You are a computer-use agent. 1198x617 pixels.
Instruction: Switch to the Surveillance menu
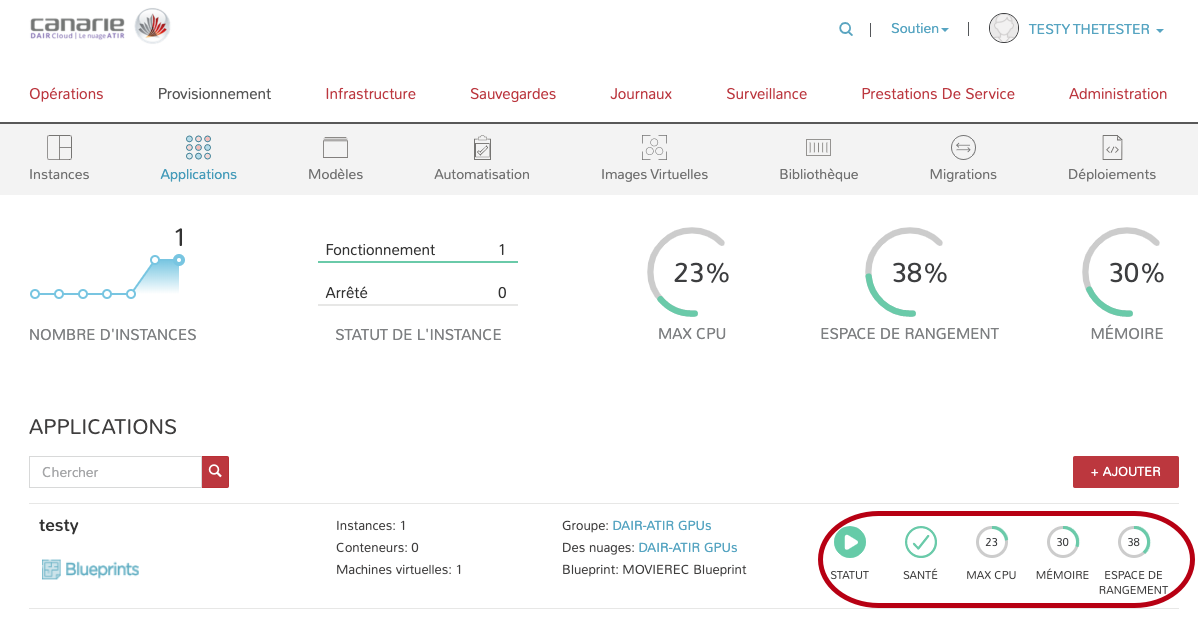click(766, 94)
